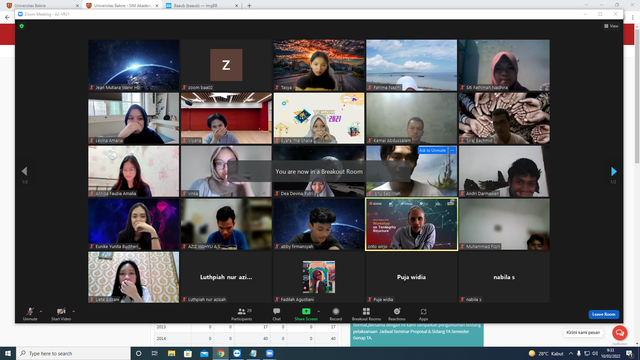Select abby firmansyah's video tile
The width and height of the screenshot is (640, 360).
[x=319, y=224]
